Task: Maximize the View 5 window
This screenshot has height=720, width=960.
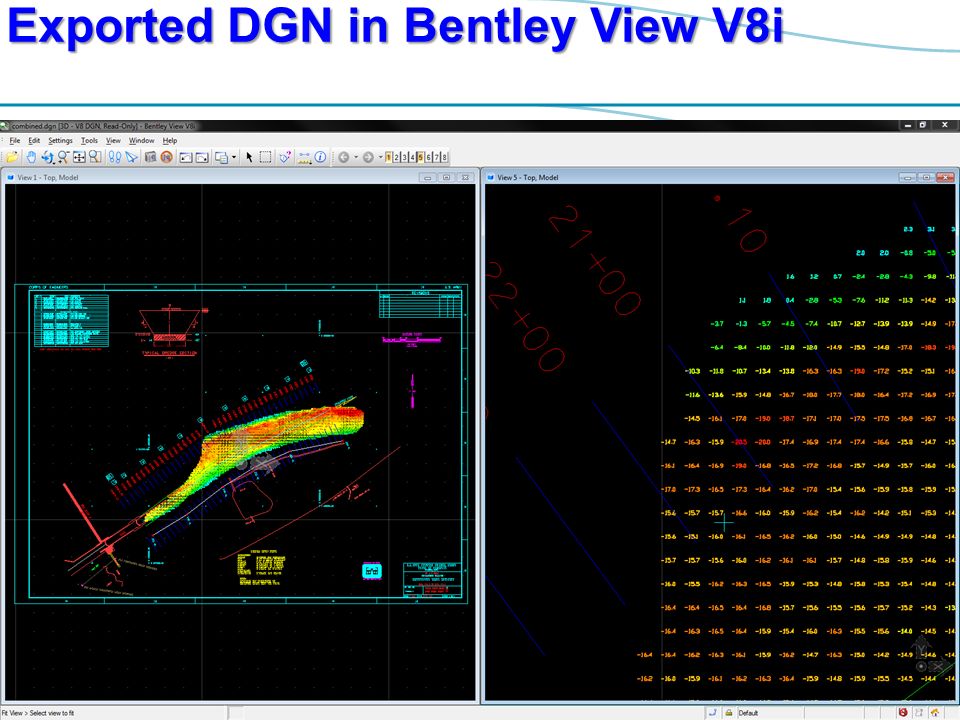Action: 926,178
